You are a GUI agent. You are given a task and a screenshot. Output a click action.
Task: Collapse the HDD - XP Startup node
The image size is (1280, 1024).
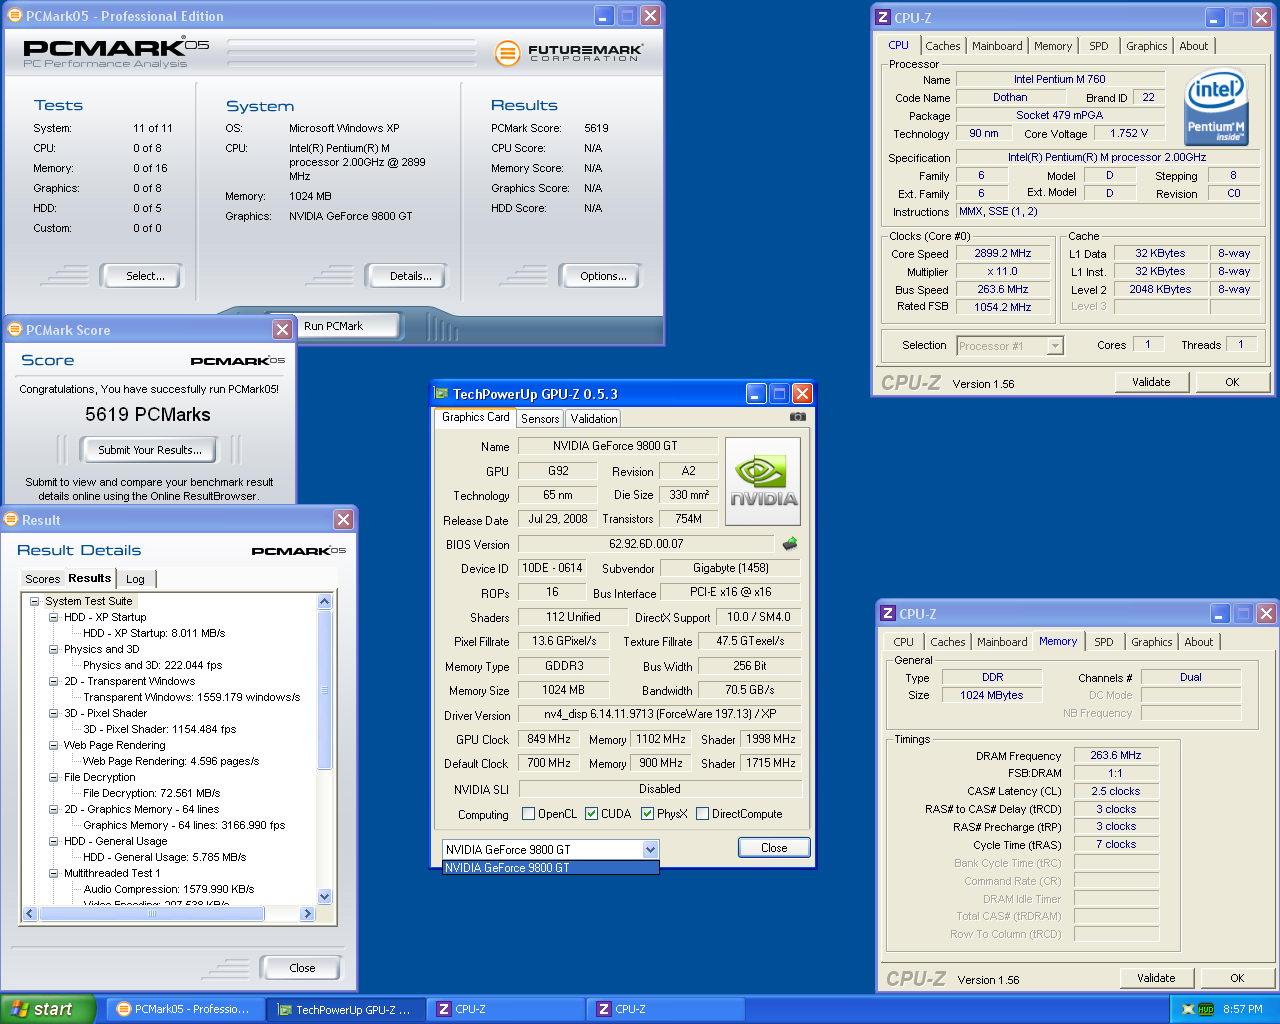click(54, 617)
